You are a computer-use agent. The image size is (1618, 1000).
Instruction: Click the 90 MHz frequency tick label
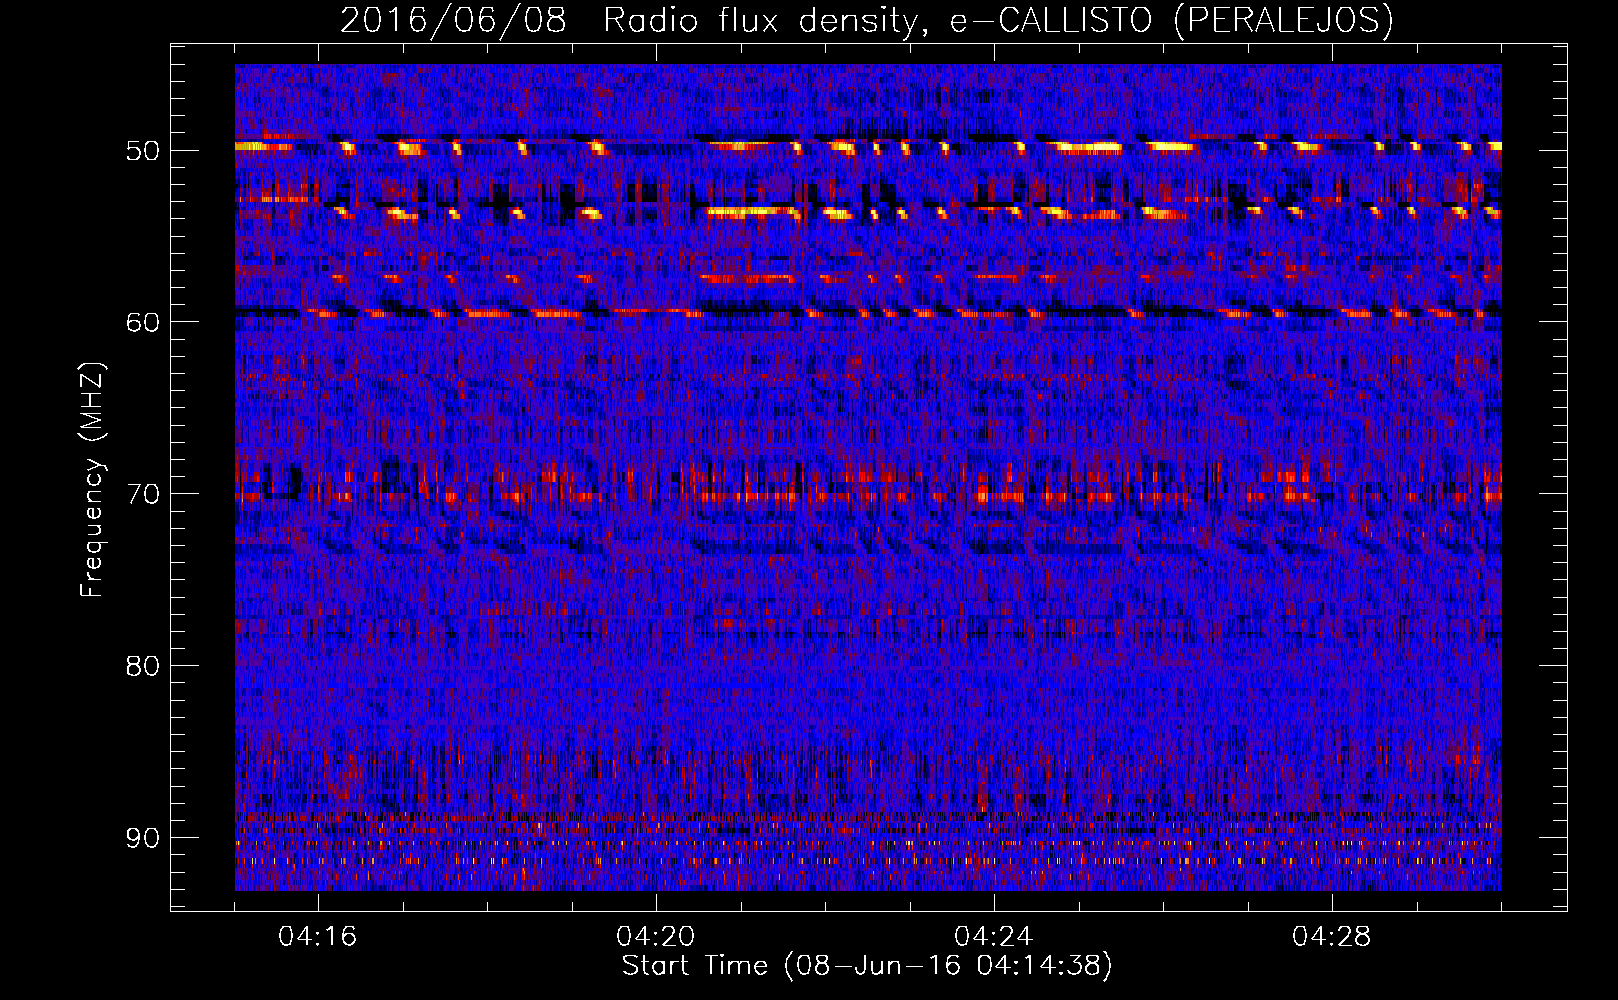(x=142, y=838)
